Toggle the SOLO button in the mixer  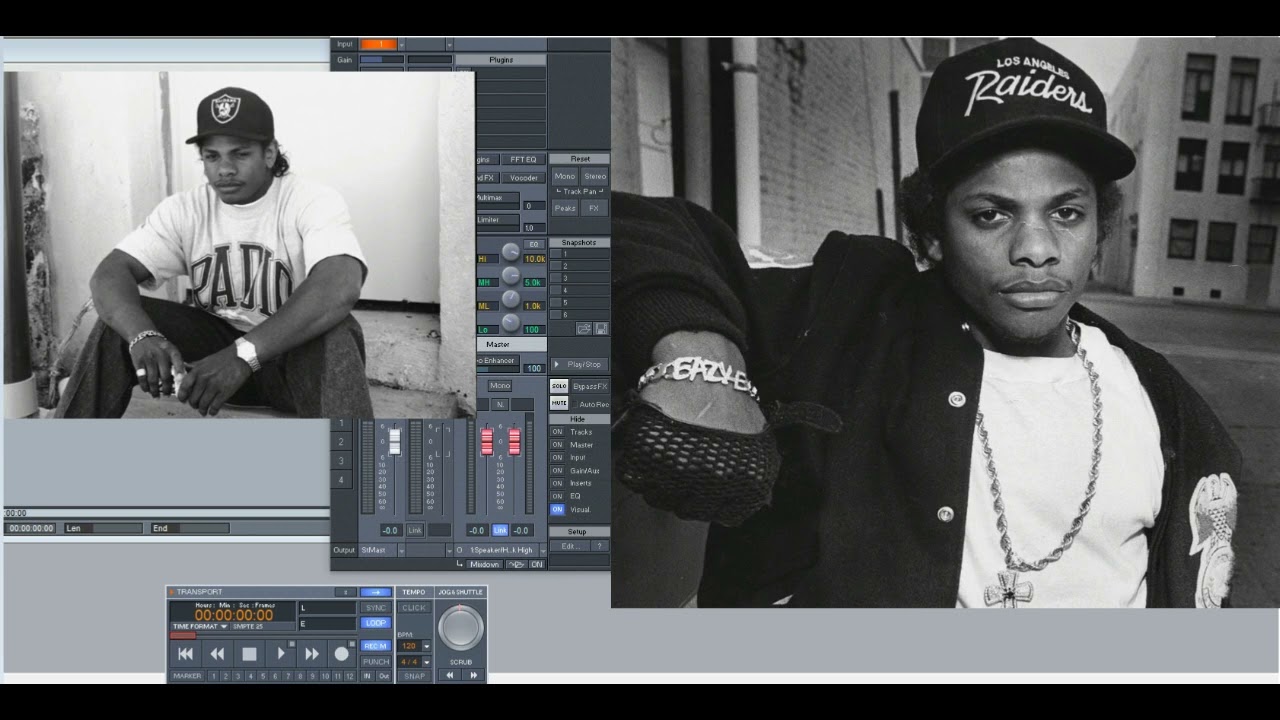[x=559, y=386]
